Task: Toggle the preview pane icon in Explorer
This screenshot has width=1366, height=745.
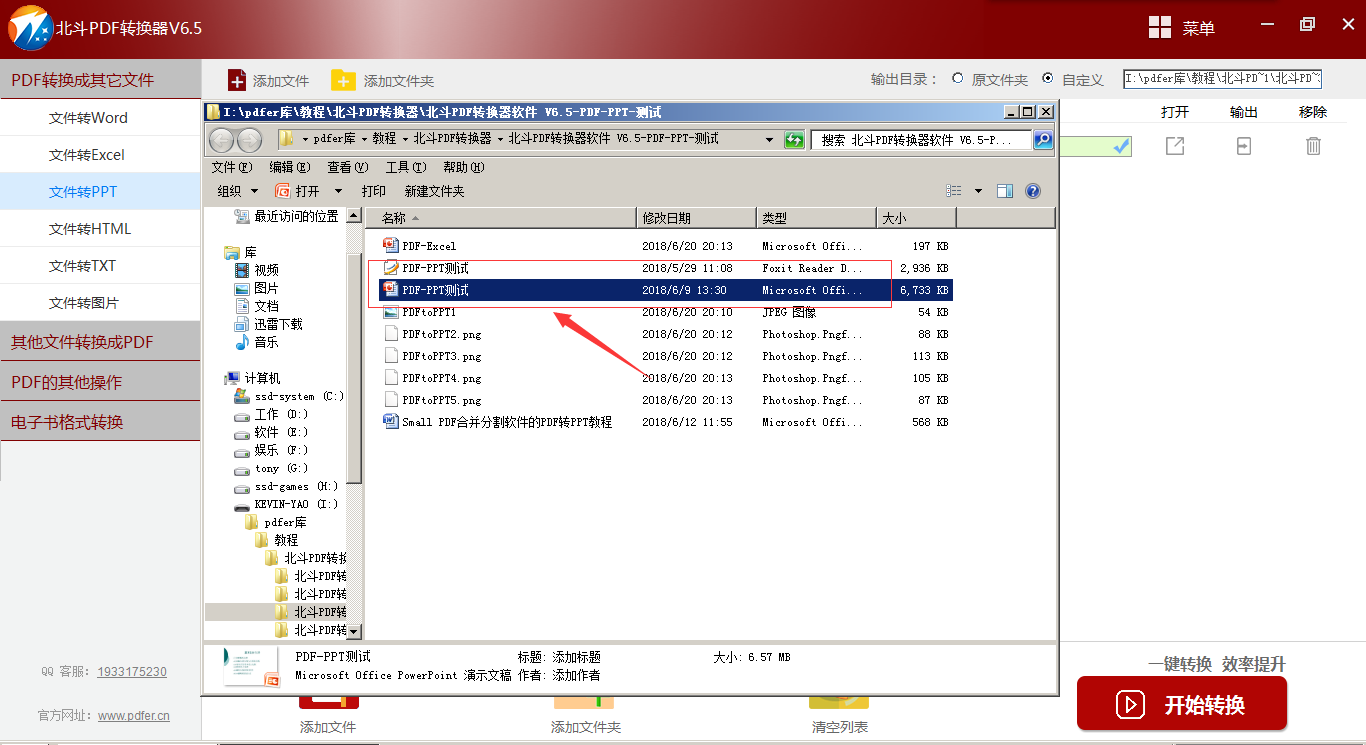Action: (x=1005, y=191)
